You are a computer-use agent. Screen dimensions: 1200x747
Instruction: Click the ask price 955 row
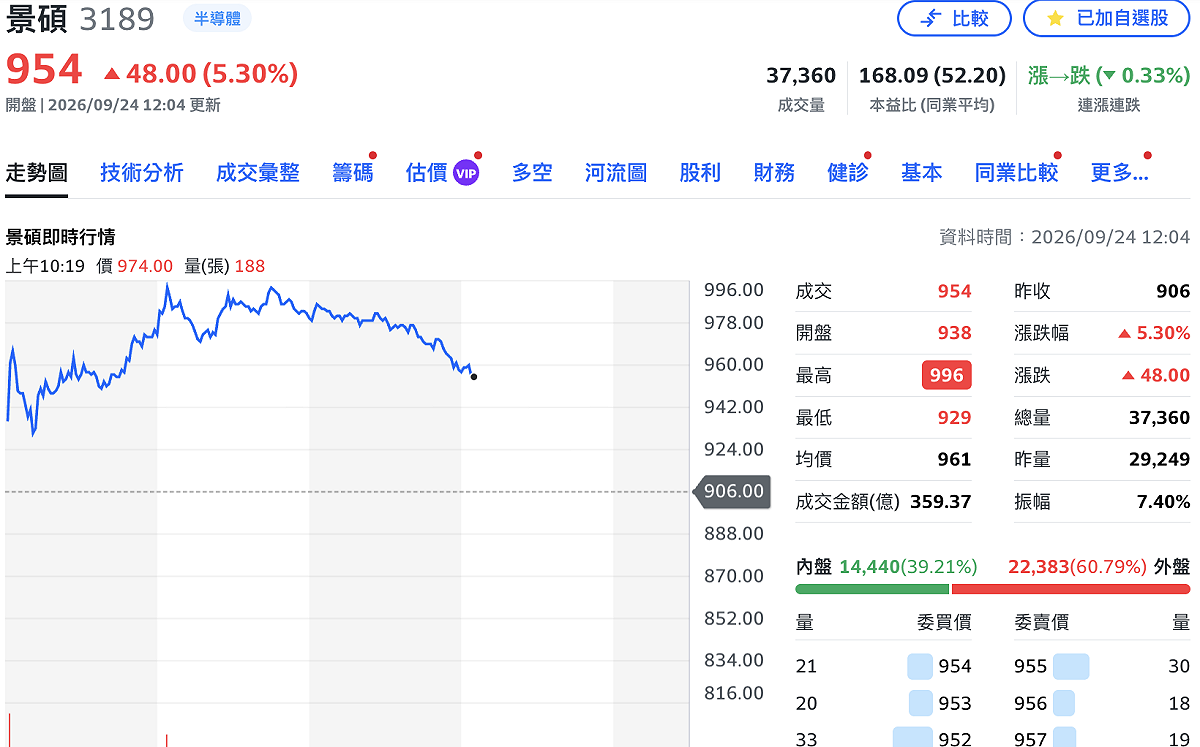[1102, 666]
